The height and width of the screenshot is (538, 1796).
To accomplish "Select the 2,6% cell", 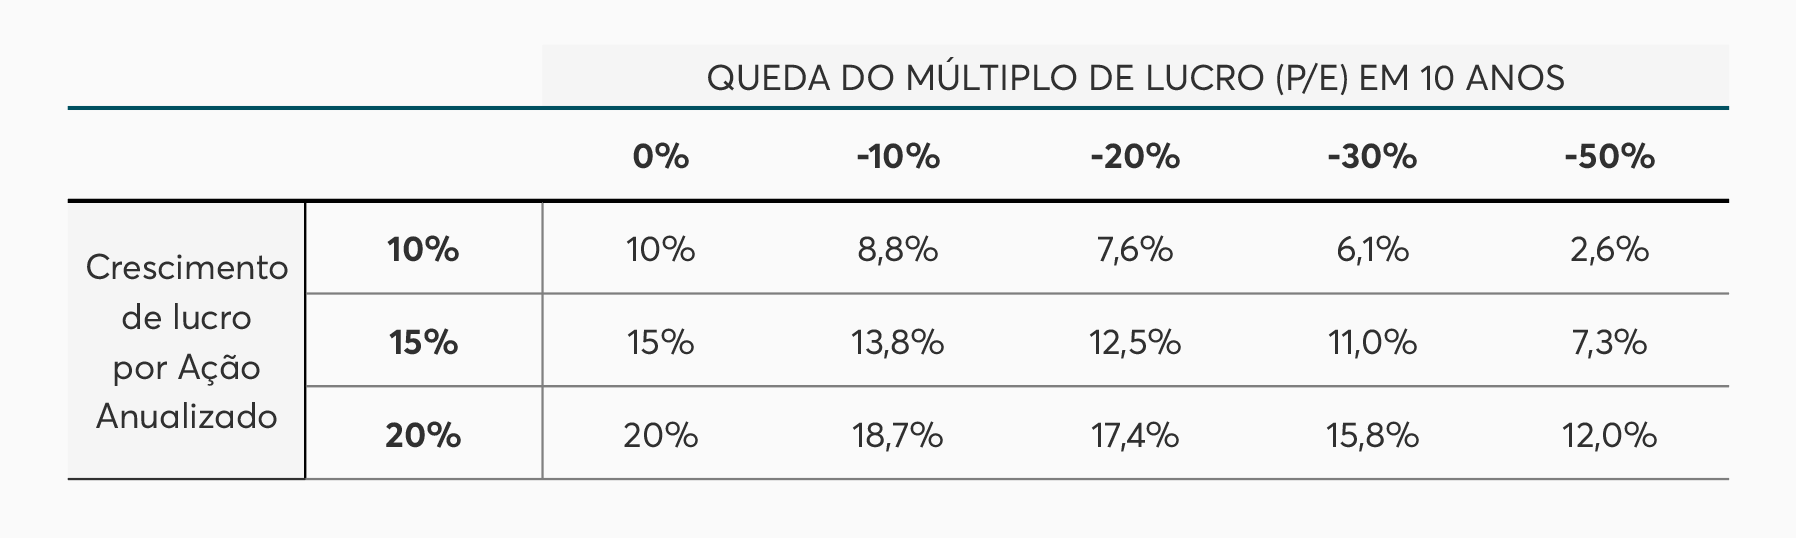I will [1609, 249].
